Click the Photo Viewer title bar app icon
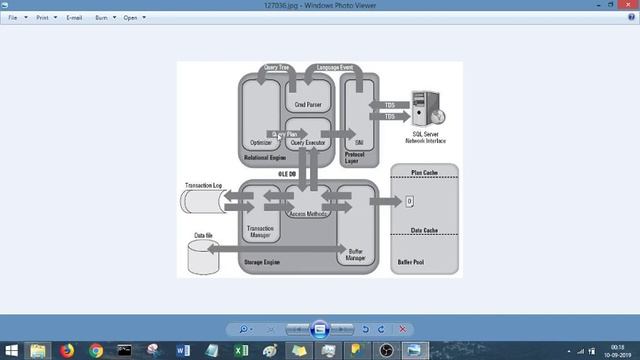This screenshot has height=360, width=640. (x=4, y=5)
